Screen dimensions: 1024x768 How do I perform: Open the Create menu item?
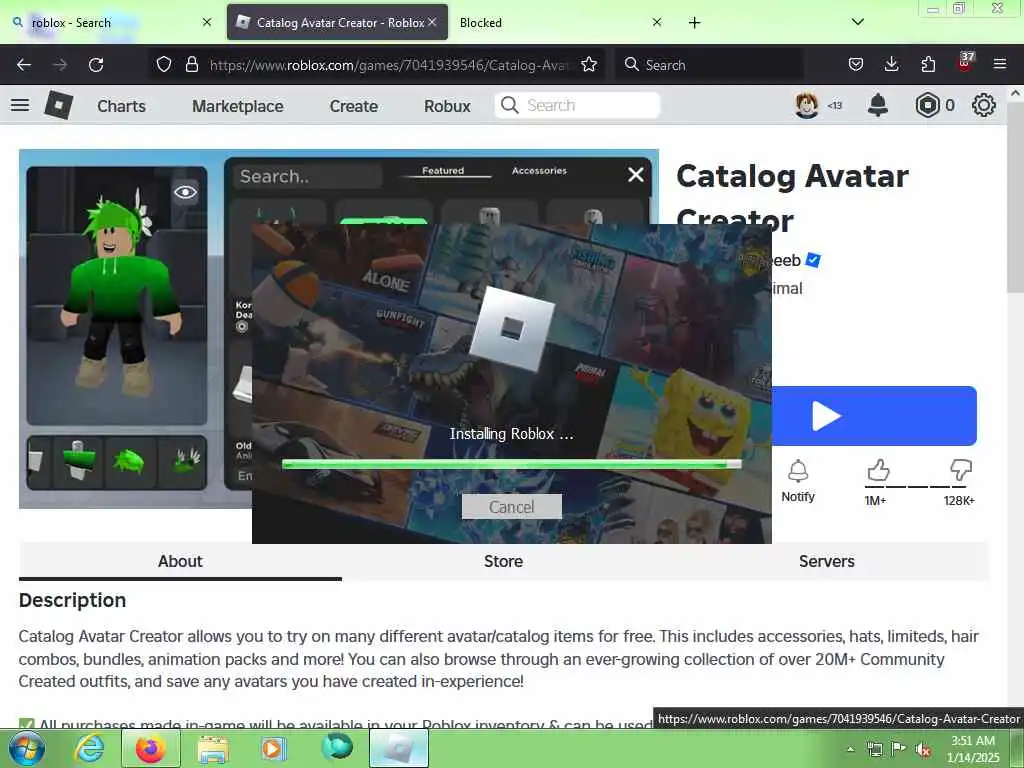click(353, 106)
